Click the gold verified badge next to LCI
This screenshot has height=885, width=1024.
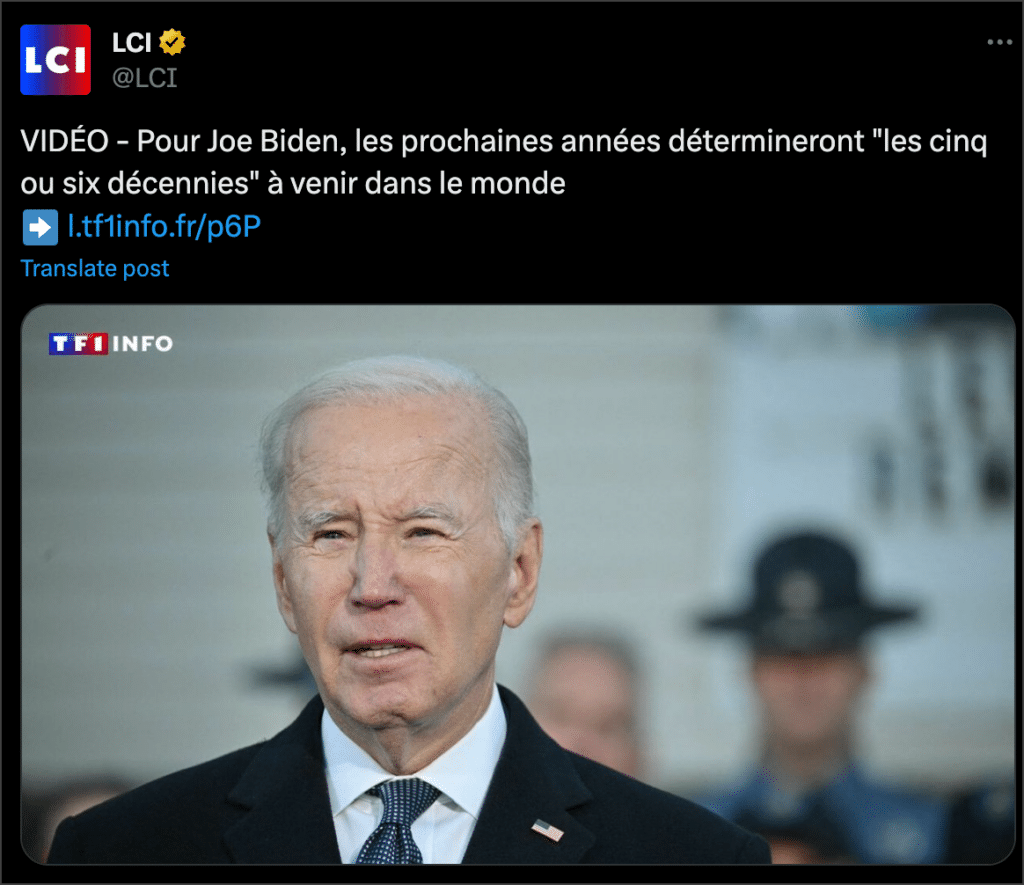(172, 42)
